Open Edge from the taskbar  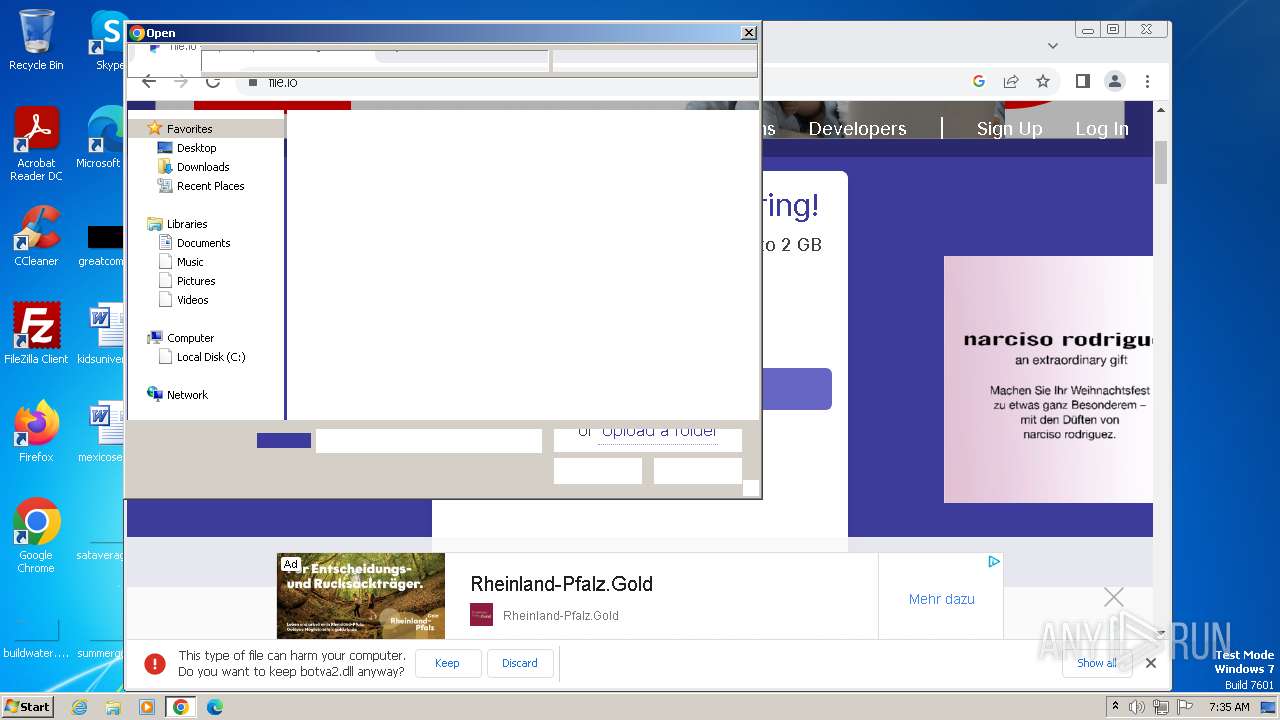coord(215,707)
